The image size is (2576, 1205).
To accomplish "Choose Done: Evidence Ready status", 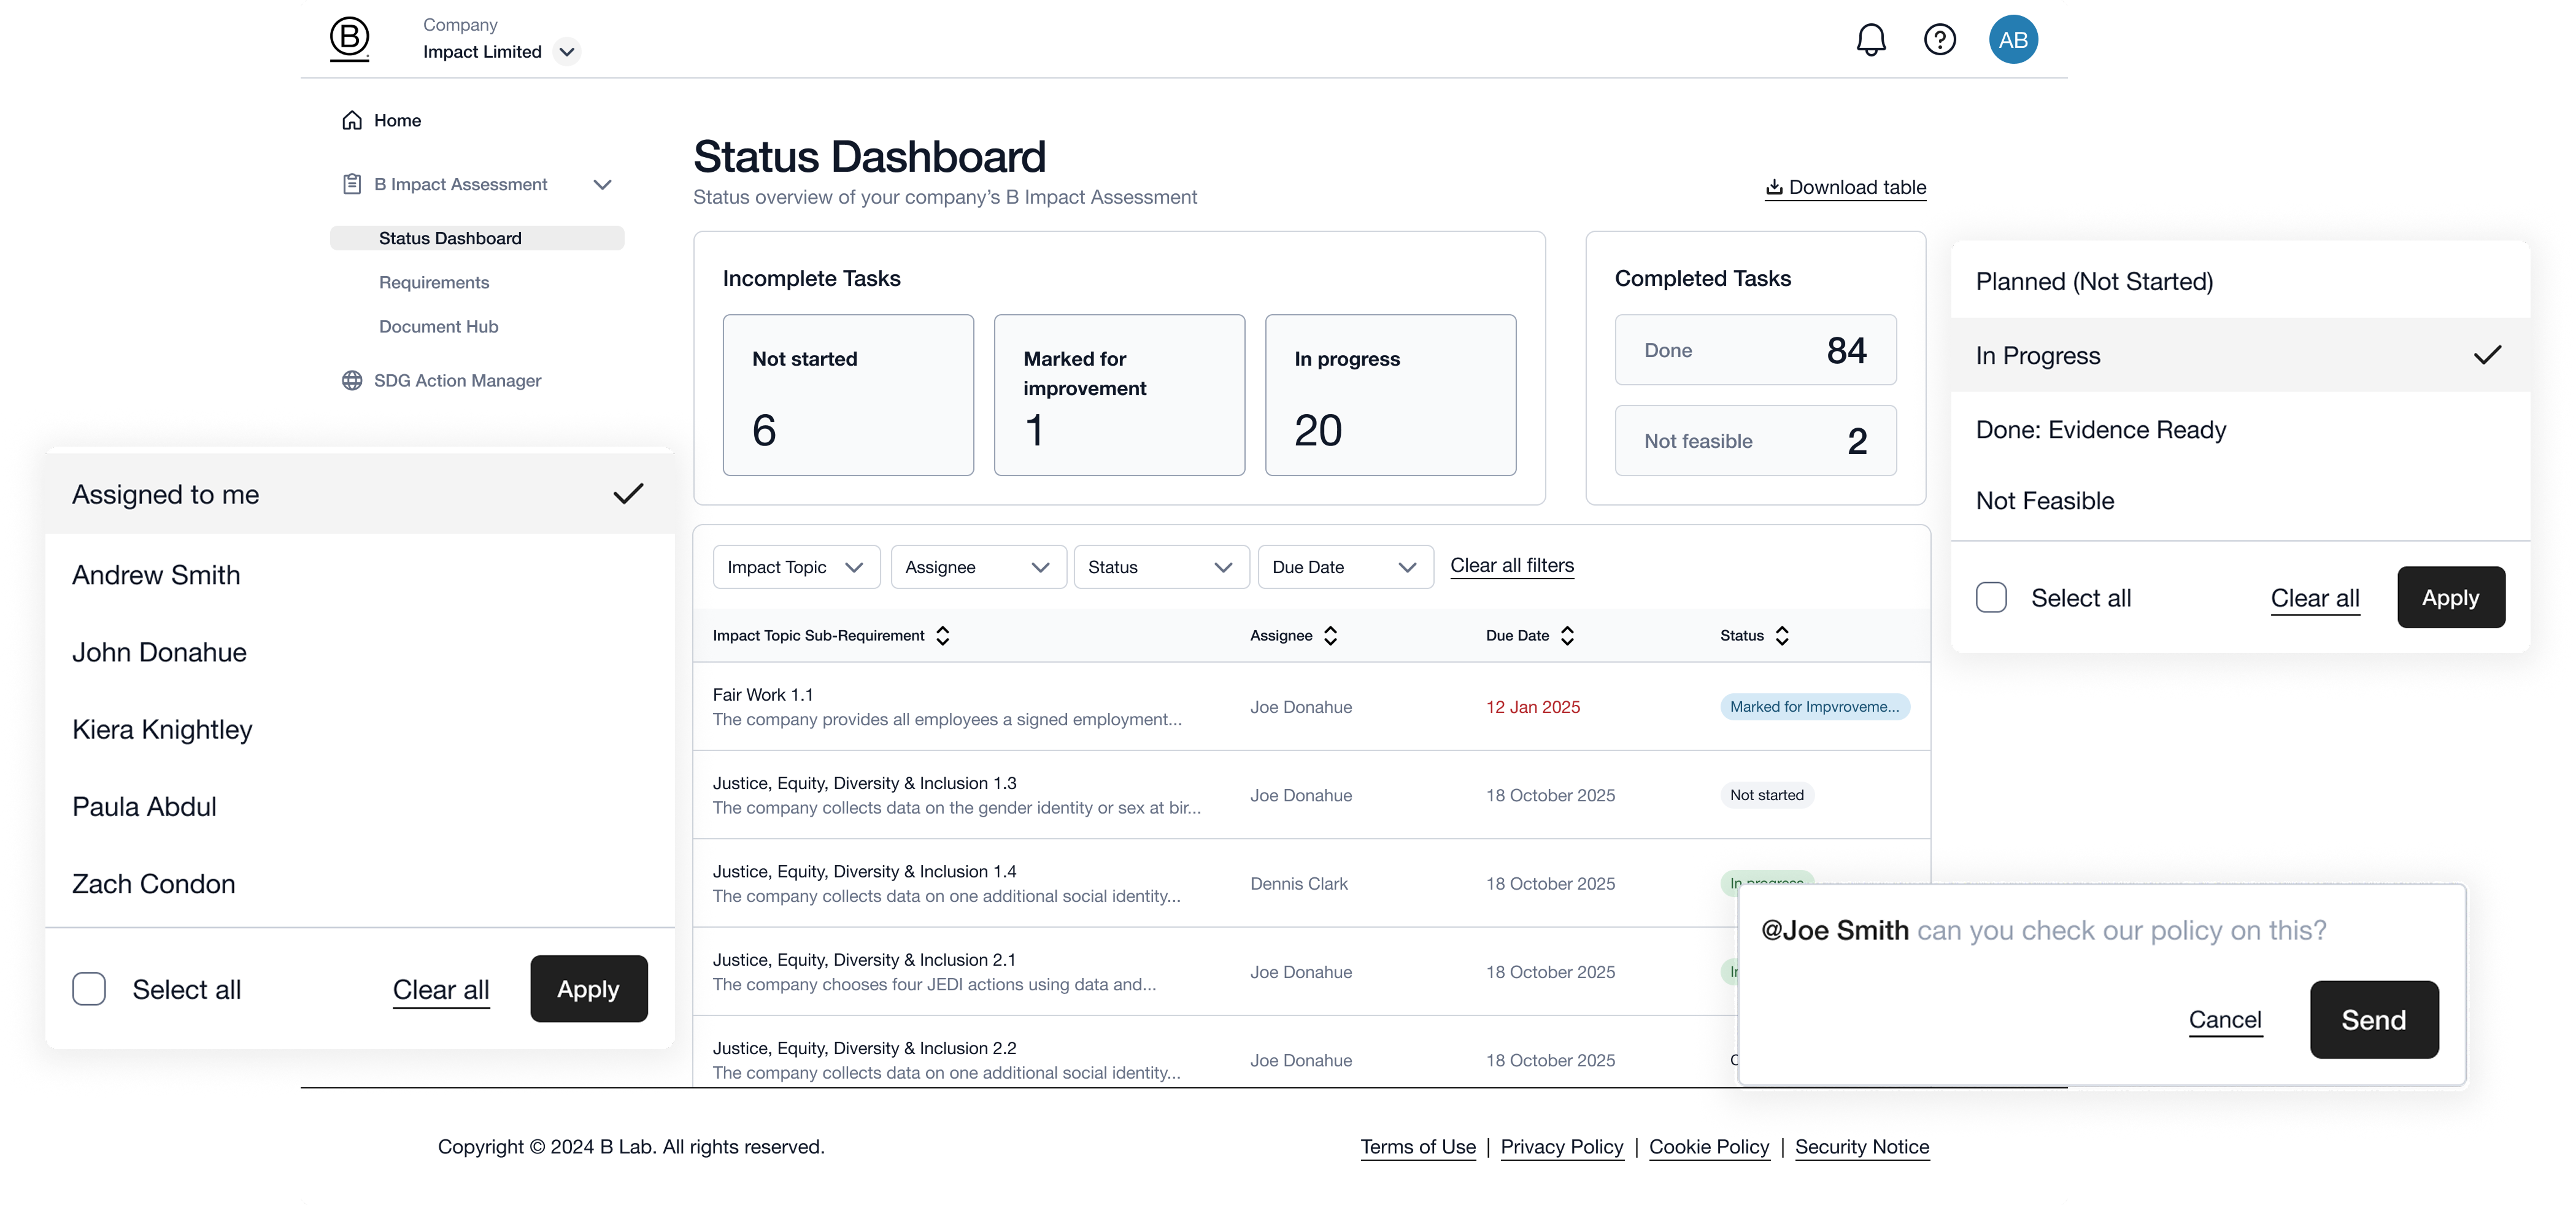I will (x=2240, y=429).
